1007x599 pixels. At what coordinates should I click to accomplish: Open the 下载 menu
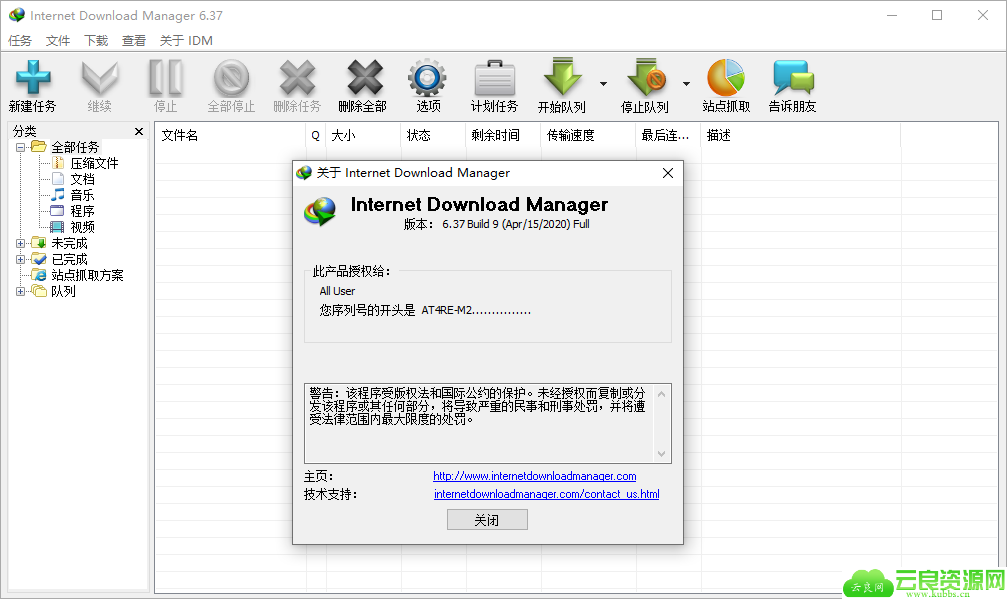[96, 40]
